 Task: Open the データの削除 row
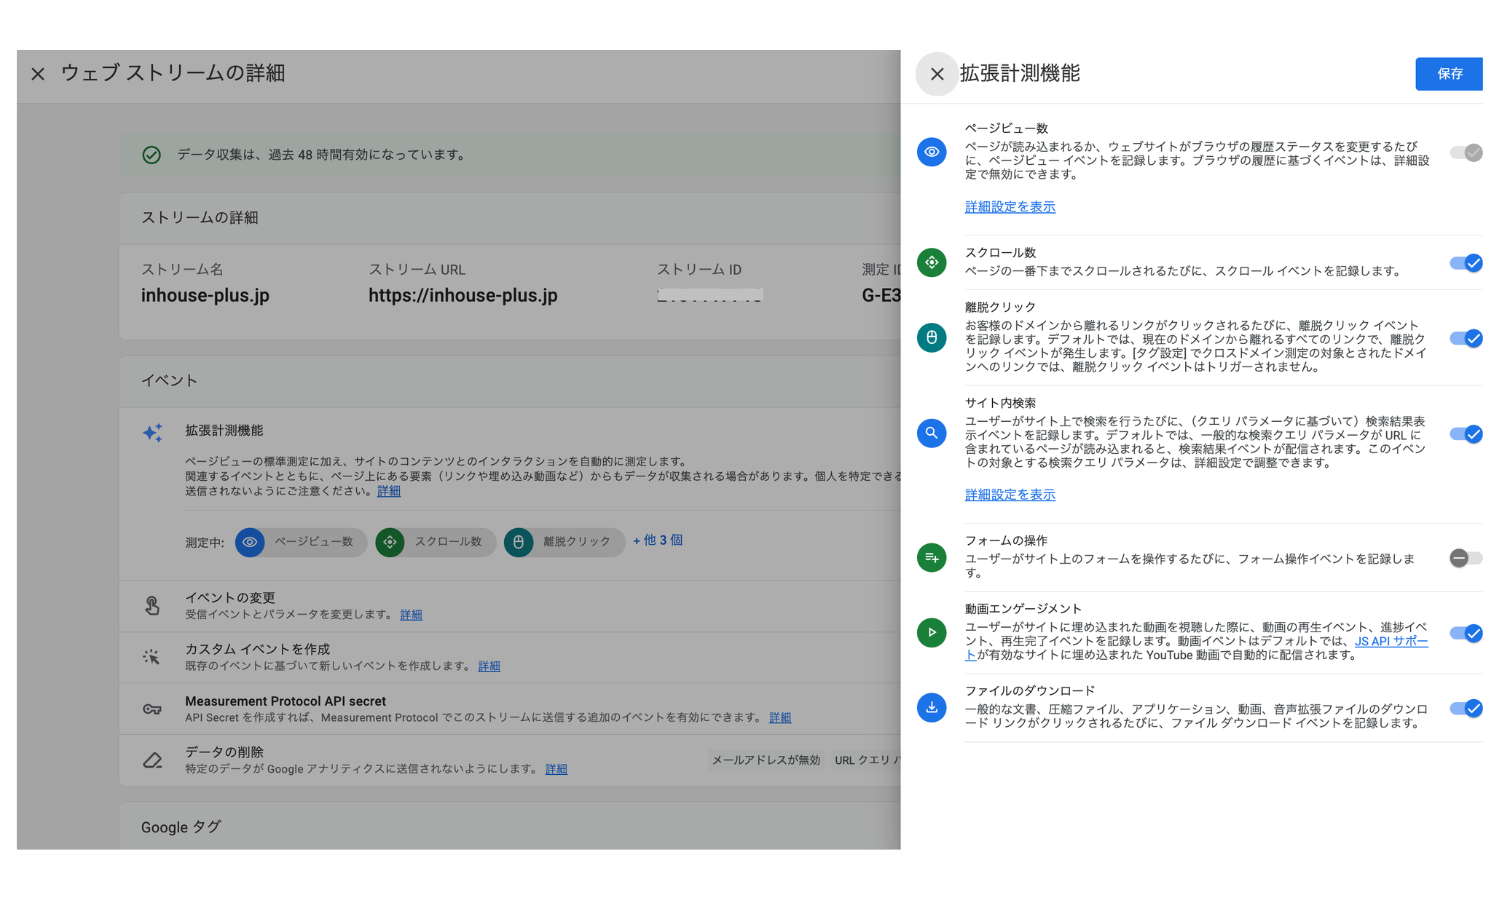coord(510,761)
